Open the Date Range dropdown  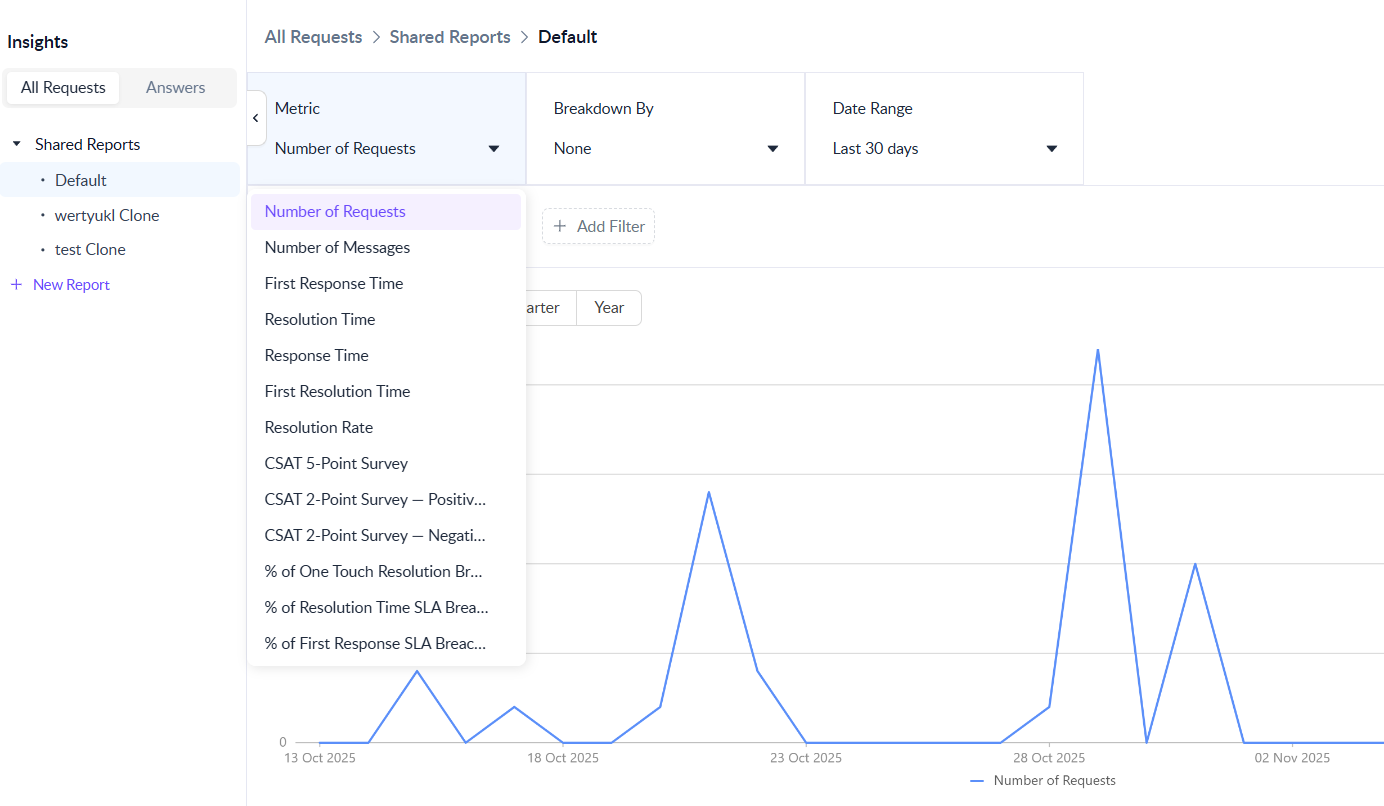(944, 148)
